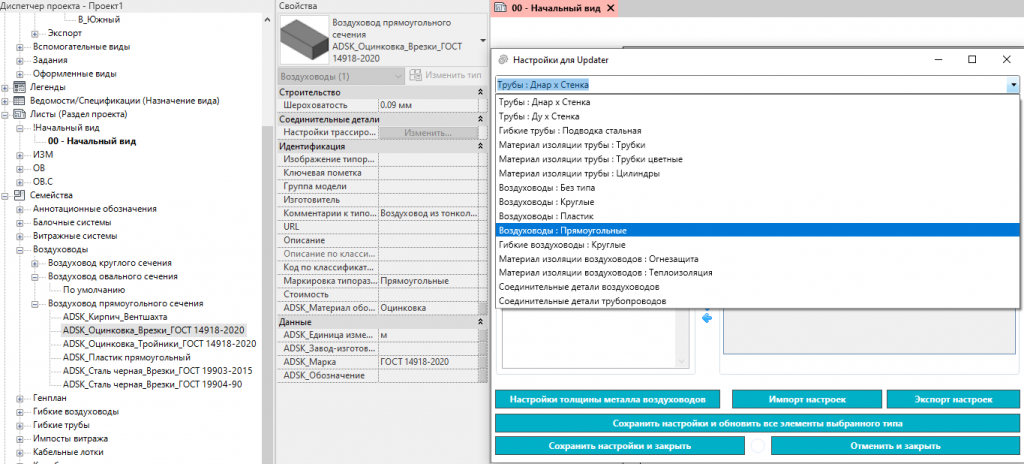1024x464 pixels.
Task: Expand Воздуховод круглого сечения node
Action: coord(35,263)
